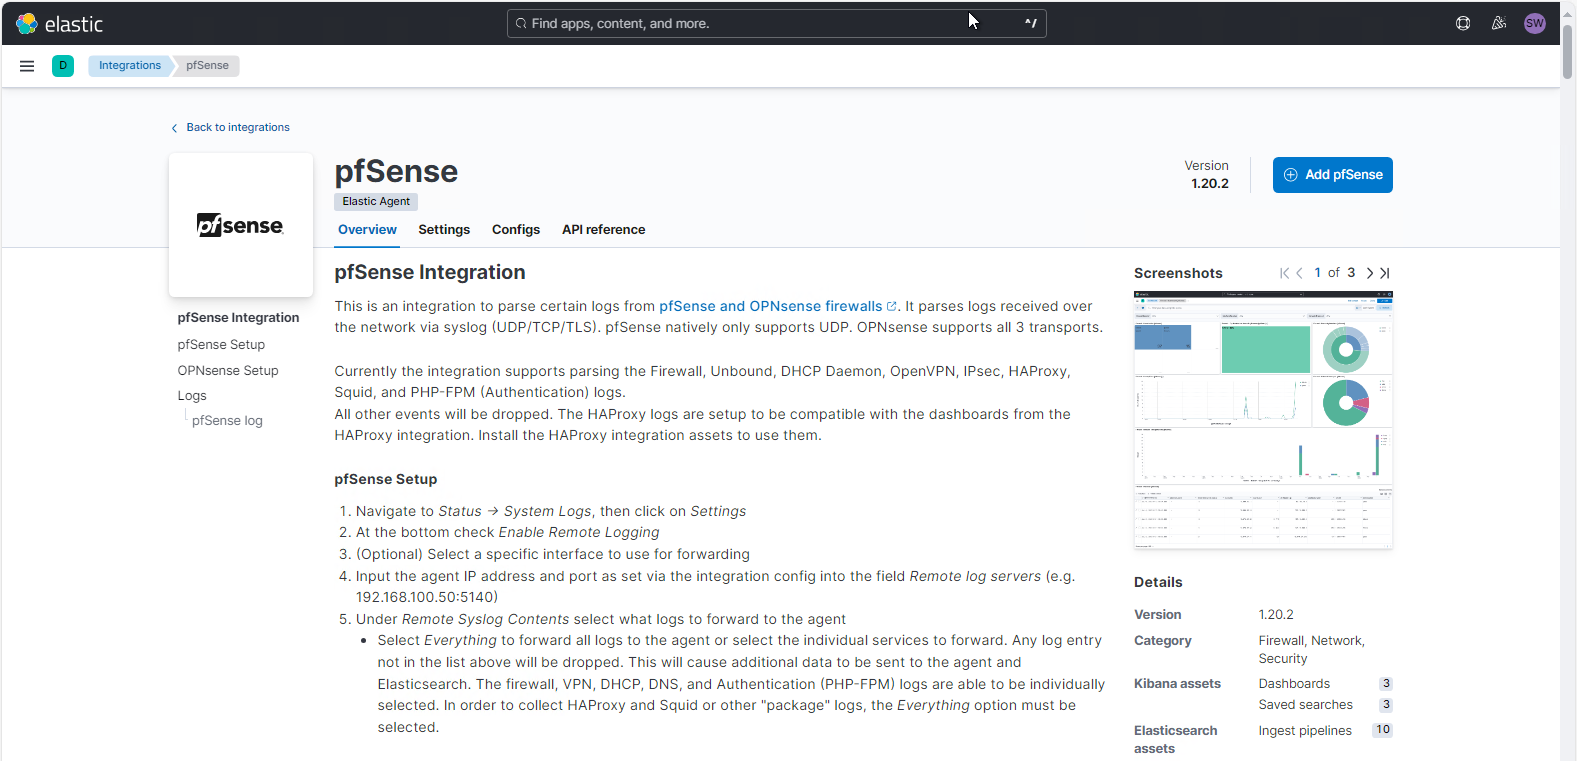Open the help menu icon
Viewport: 1577px width, 761px height.
1463,23
